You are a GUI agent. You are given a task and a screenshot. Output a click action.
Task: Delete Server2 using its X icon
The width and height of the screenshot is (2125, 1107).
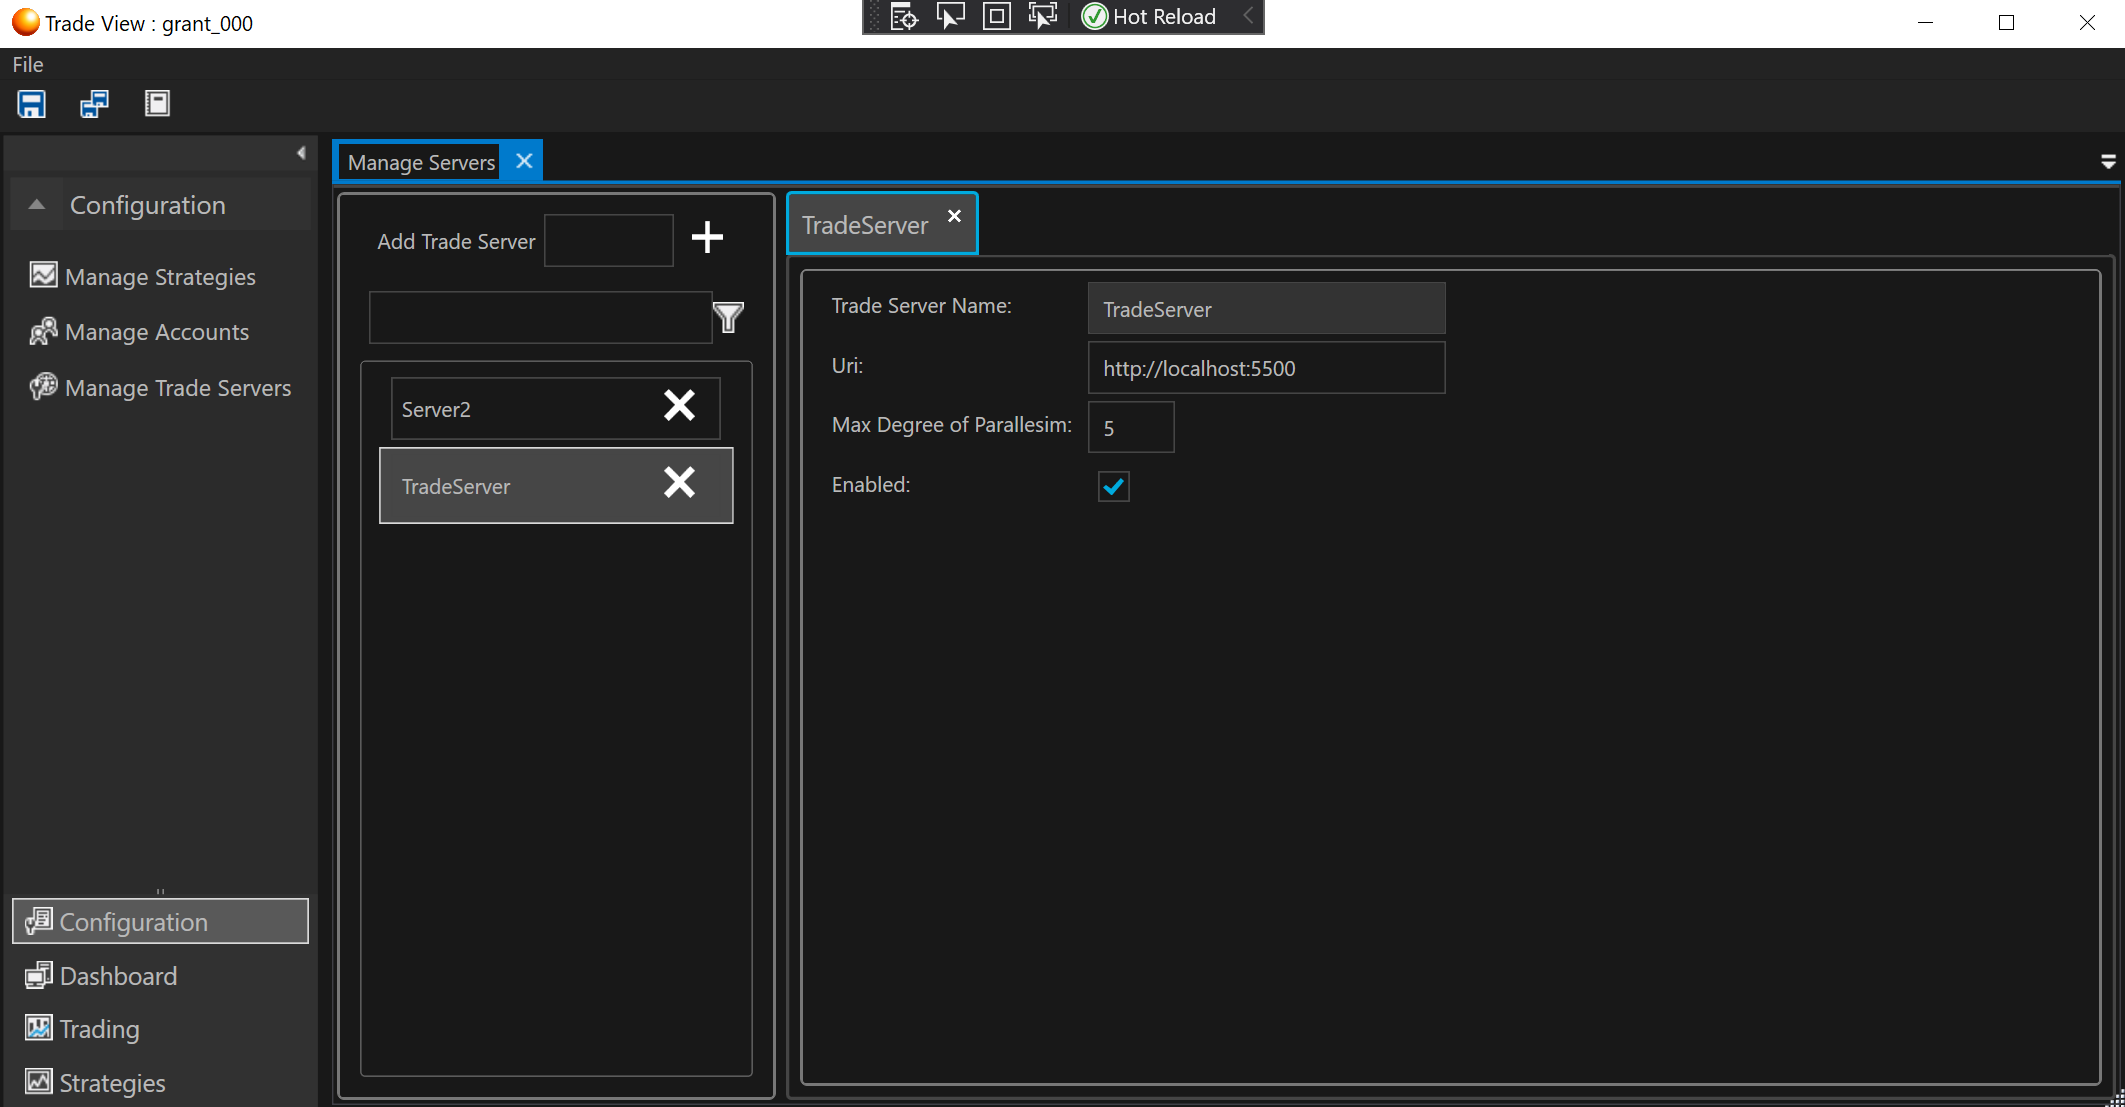coord(679,406)
